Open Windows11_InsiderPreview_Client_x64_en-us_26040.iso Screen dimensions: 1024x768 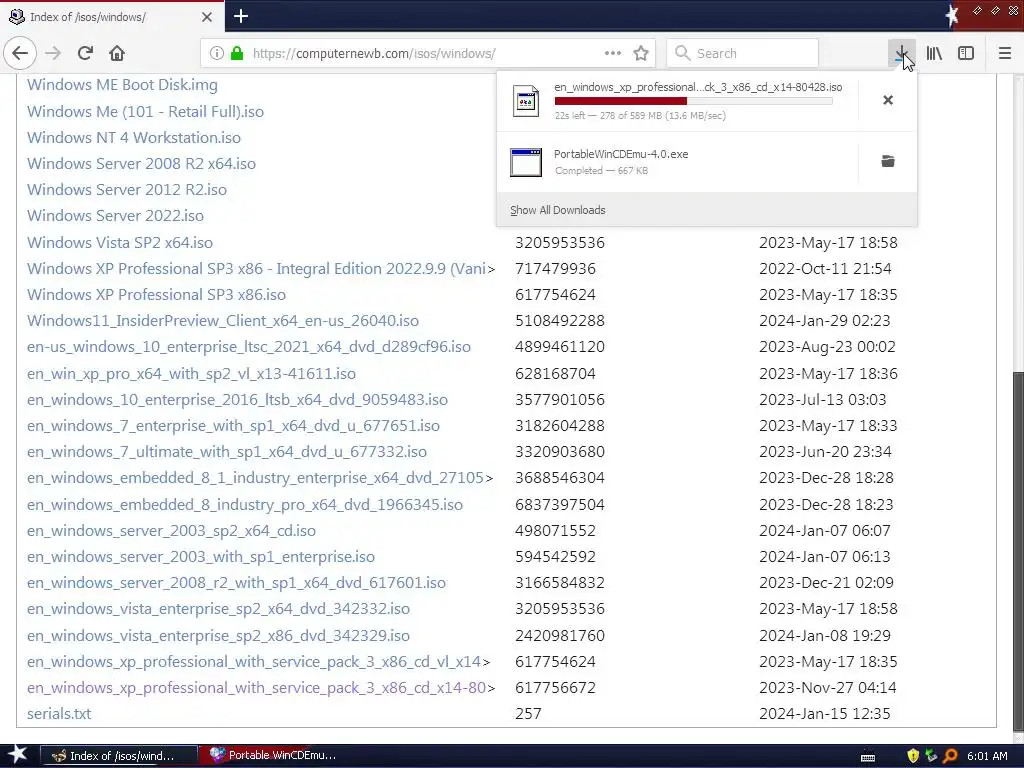(223, 321)
